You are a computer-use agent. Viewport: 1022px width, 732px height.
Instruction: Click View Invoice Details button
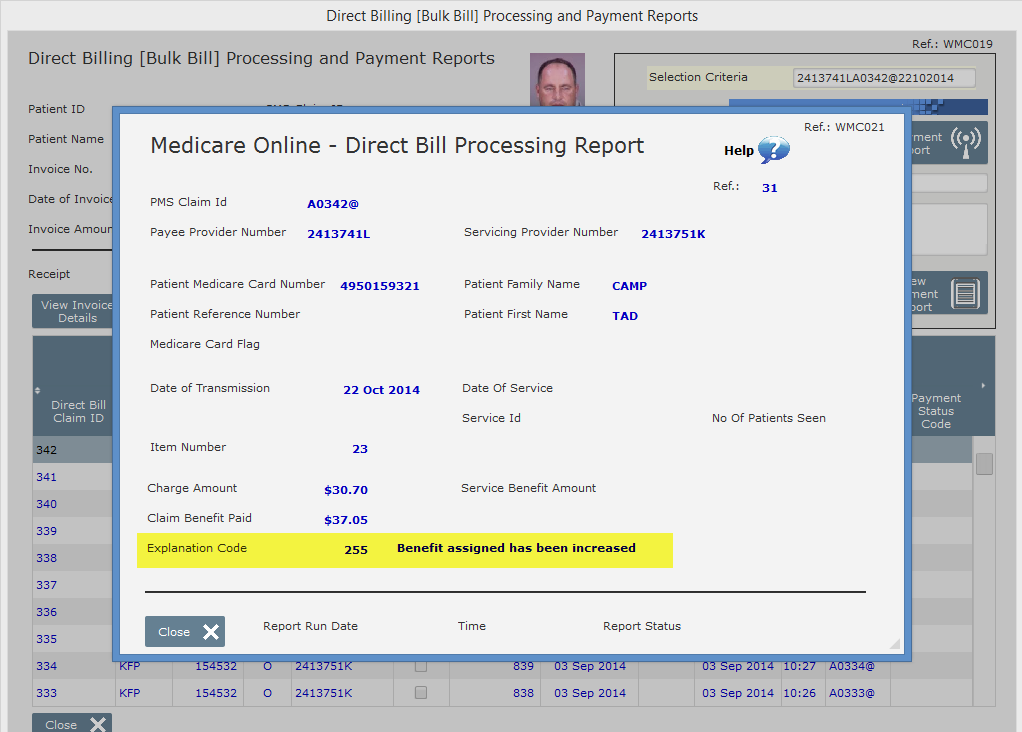(x=73, y=311)
